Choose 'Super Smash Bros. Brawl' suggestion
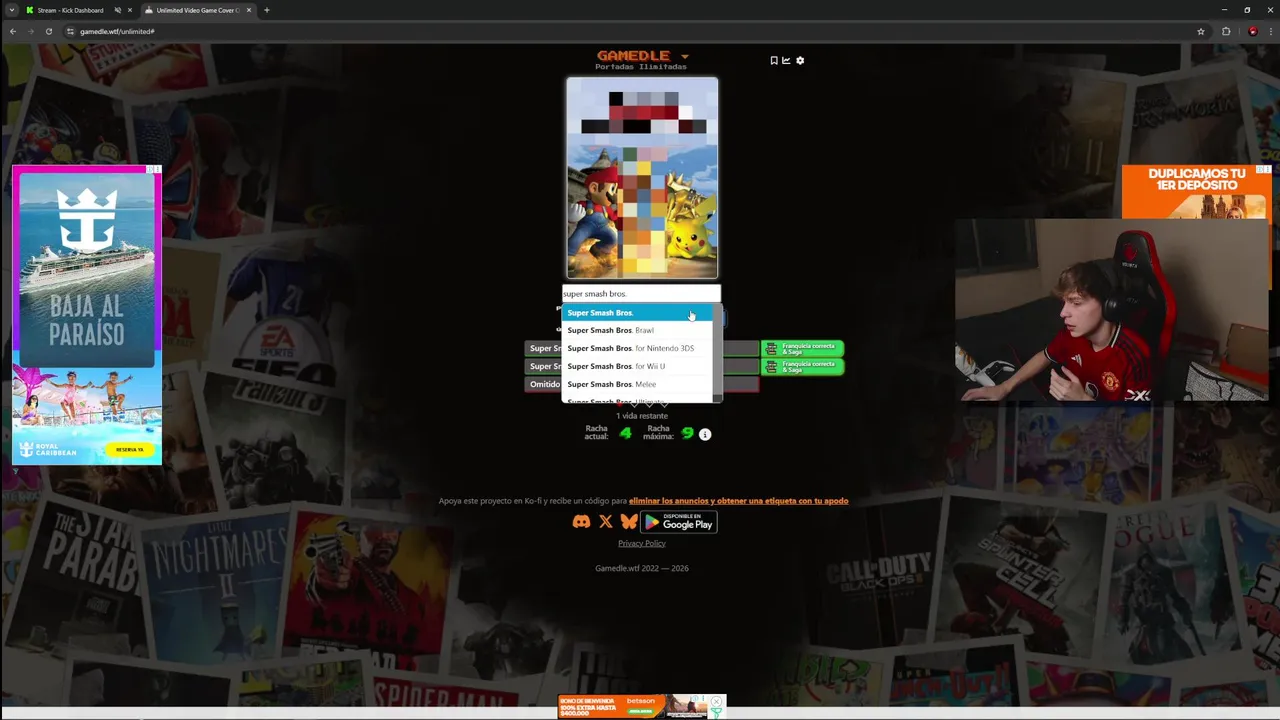 click(637, 330)
